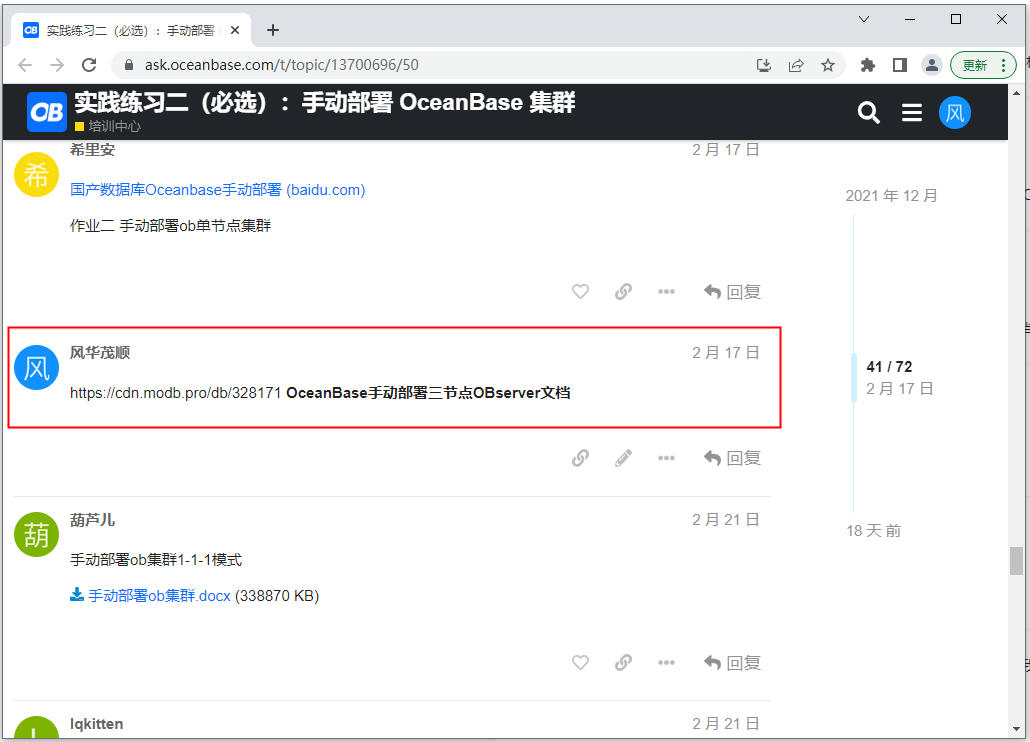Click the page vertical scrollbar thumb
Viewport: 1030px width, 742px height.
1016,561
